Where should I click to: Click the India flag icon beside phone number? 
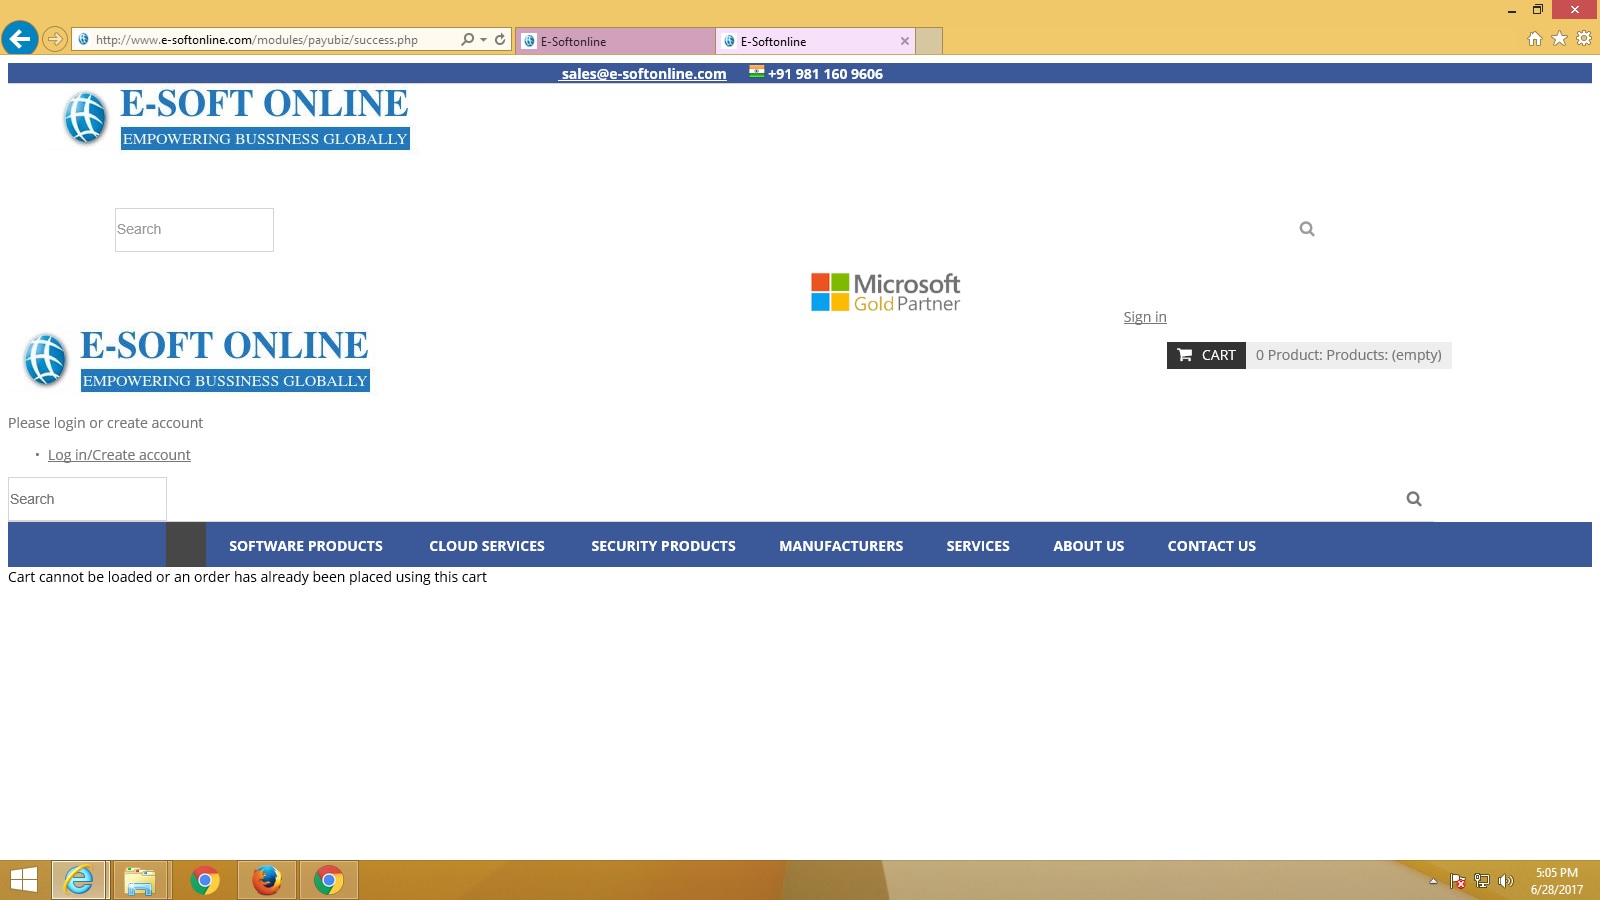coord(757,72)
